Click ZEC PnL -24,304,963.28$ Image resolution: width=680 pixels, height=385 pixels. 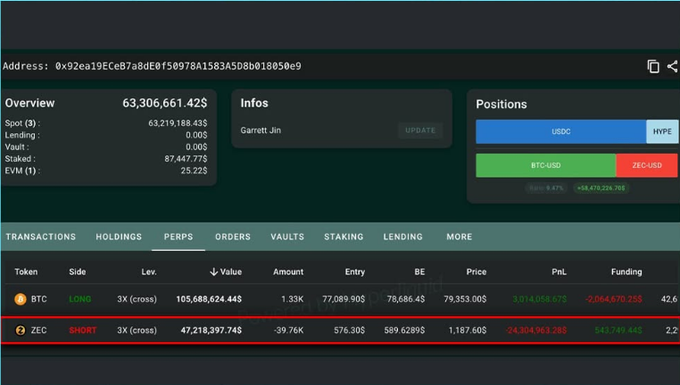click(536, 330)
